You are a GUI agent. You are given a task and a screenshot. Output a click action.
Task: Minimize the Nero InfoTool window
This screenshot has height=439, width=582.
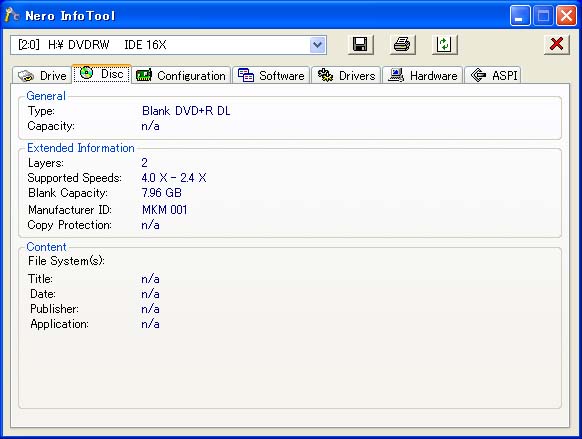tap(520, 16)
